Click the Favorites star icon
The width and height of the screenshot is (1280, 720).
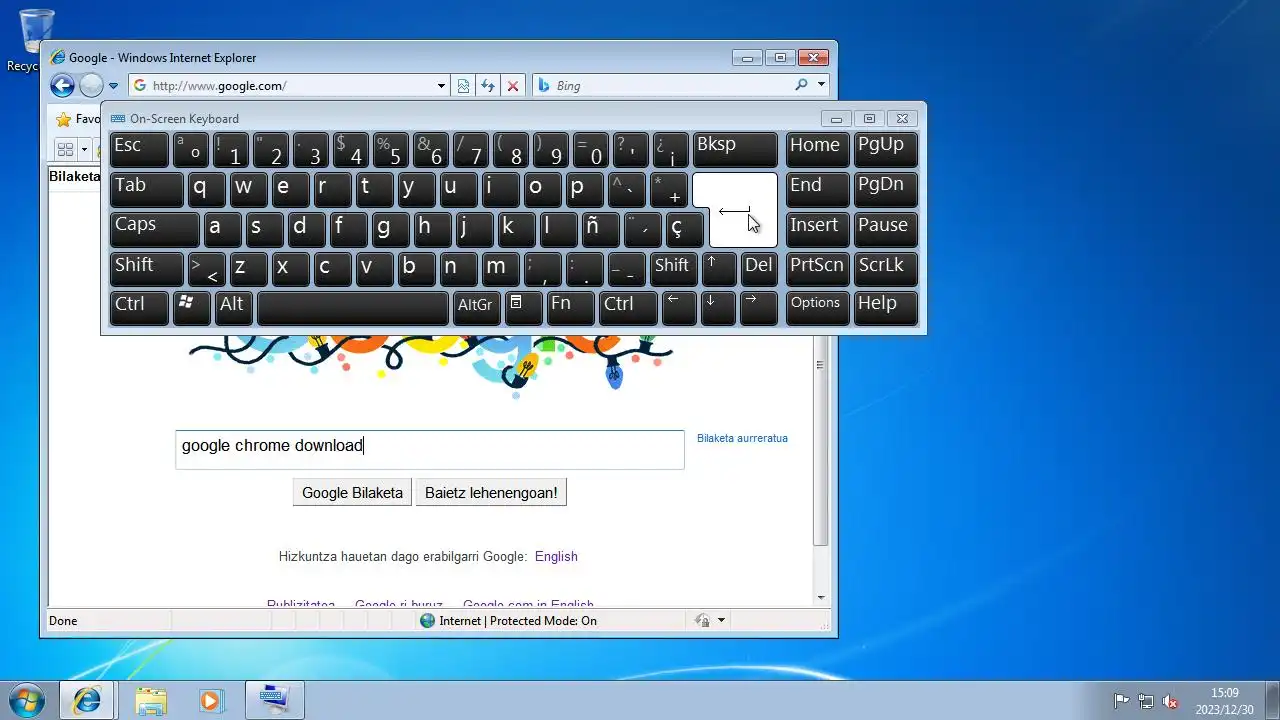coord(64,119)
